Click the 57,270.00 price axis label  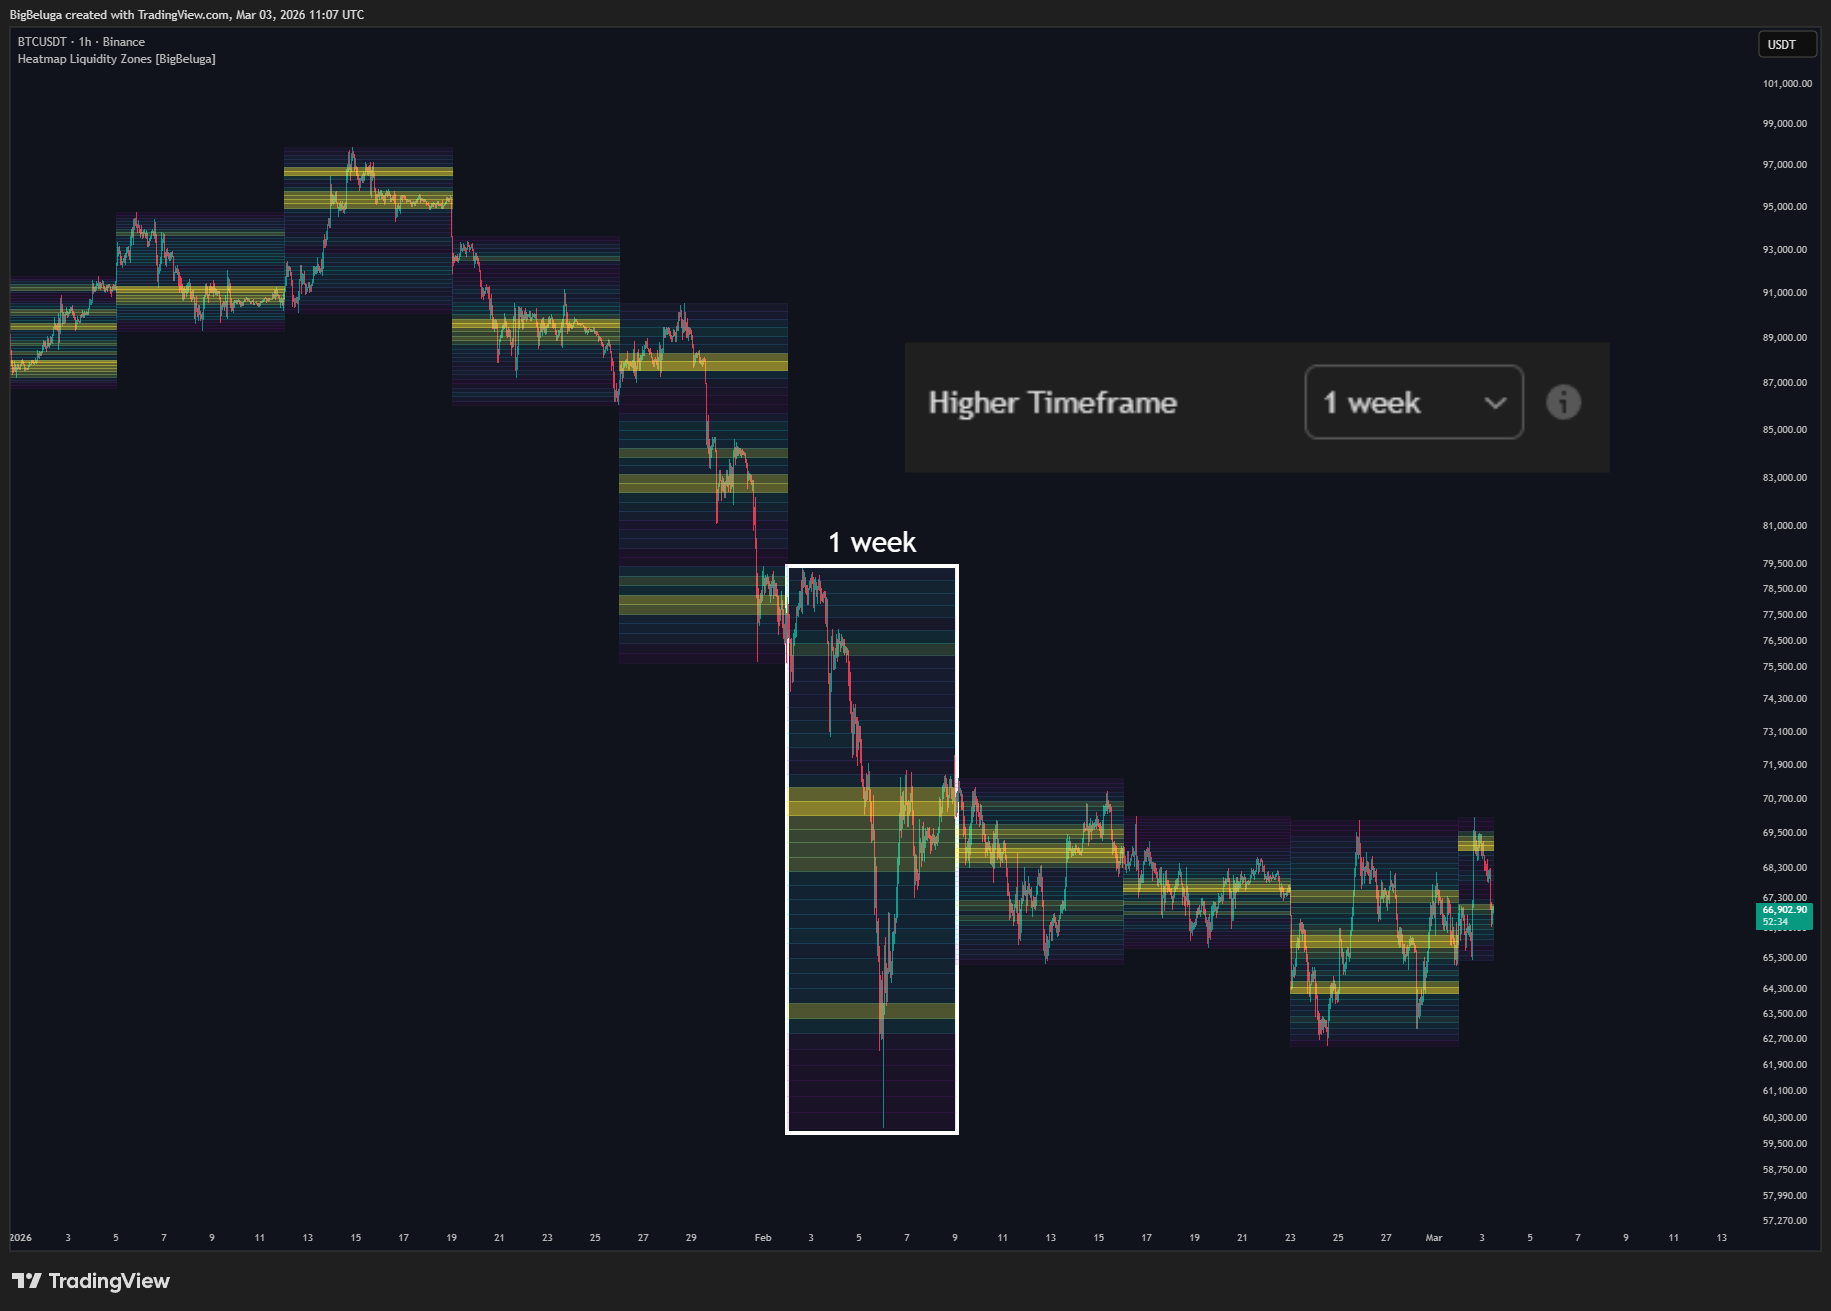tap(1785, 1221)
